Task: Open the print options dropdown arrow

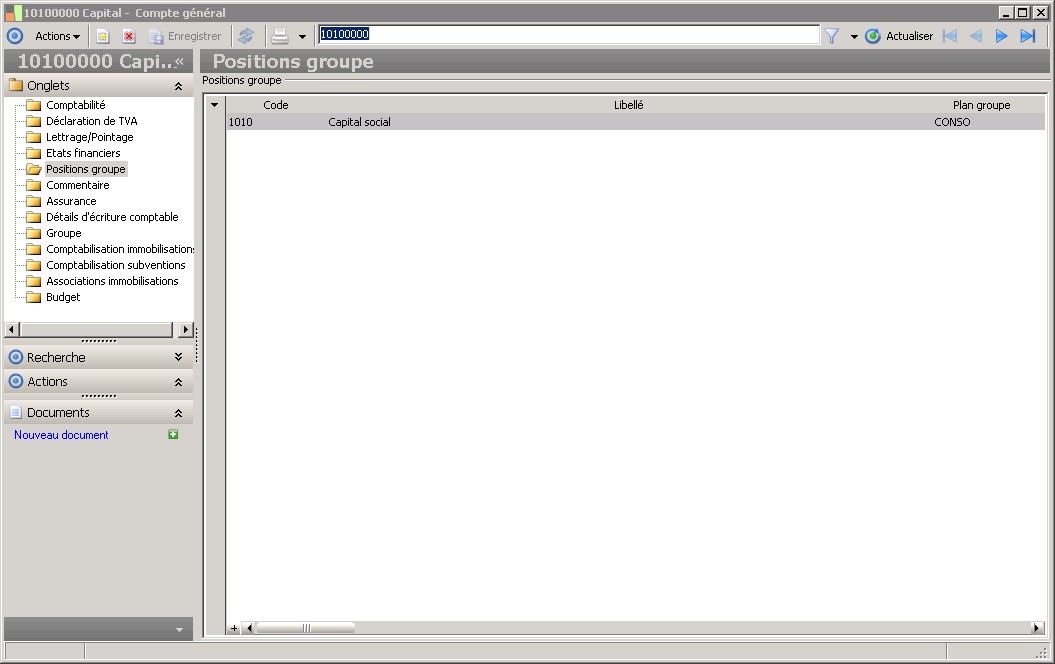Action: pyautogui.click(x=302, y=37)
